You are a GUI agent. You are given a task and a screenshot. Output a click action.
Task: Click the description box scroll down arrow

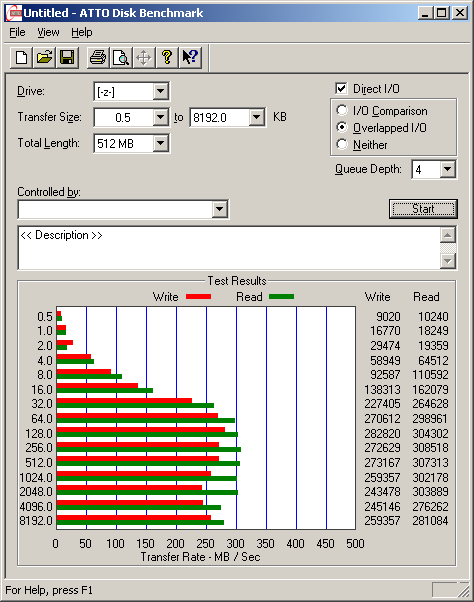tap(448, 261)
